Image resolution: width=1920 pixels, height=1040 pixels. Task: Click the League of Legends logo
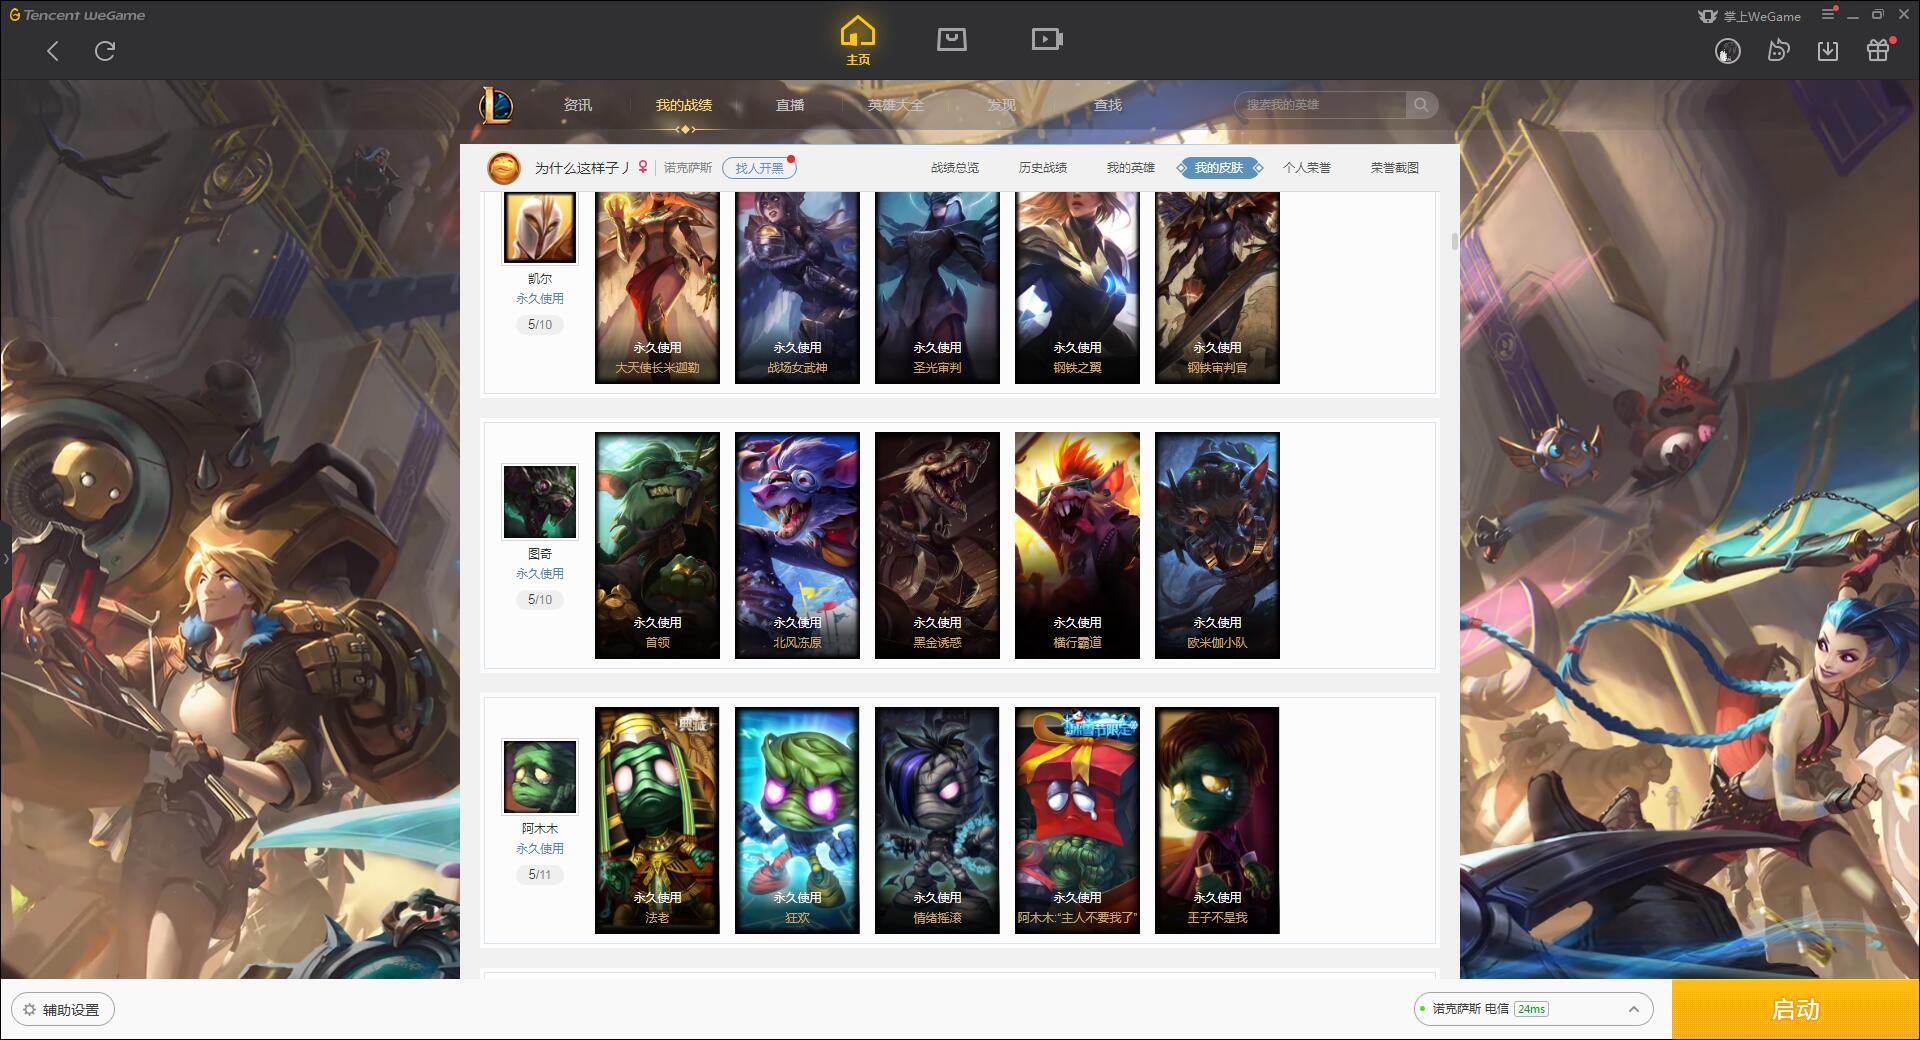(x=496, y=105)
